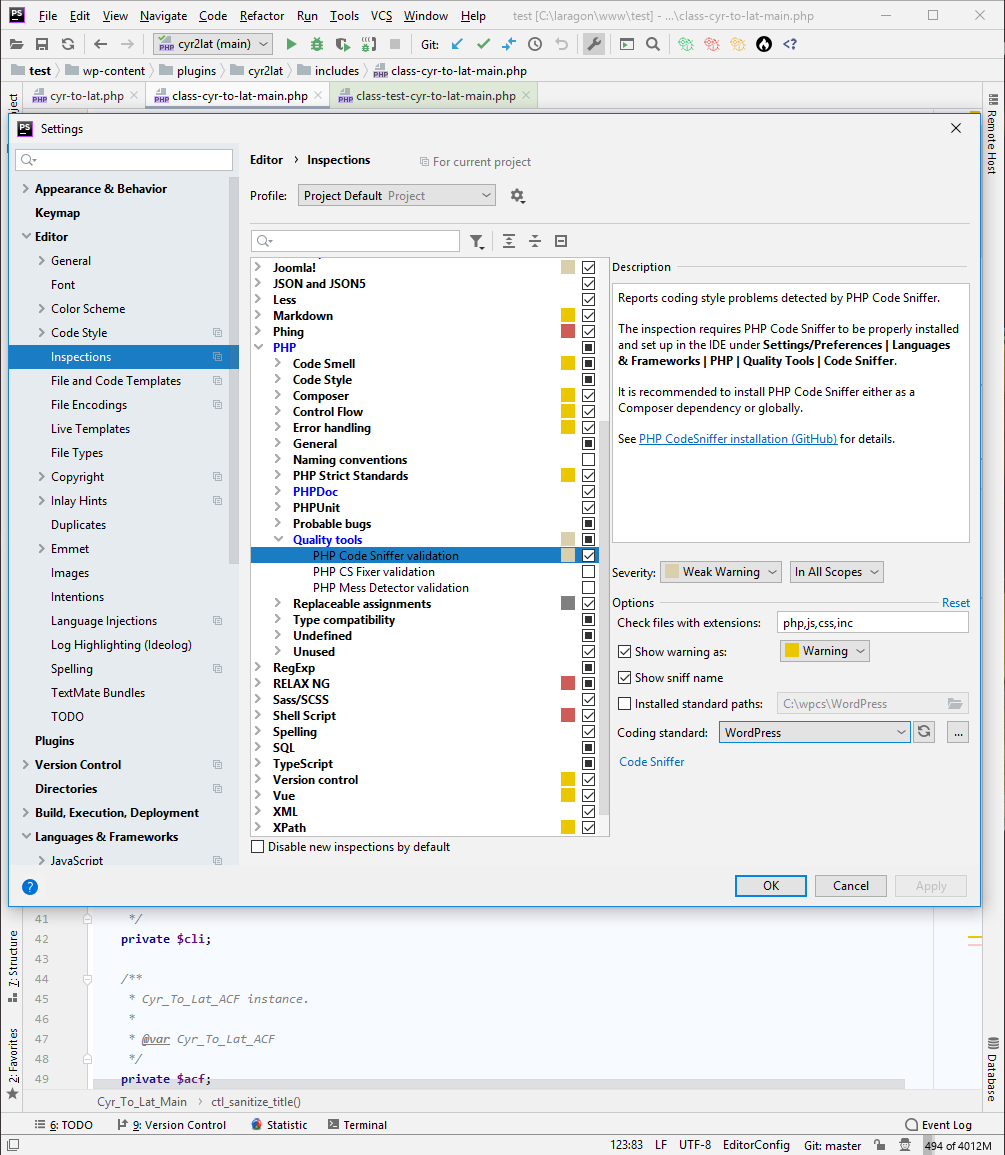The height and width of the screenshot is (1155, 1005).
Task: Open the Show warning as Warning dropdown
Action: pyautogui.click(x=824, y=651)
